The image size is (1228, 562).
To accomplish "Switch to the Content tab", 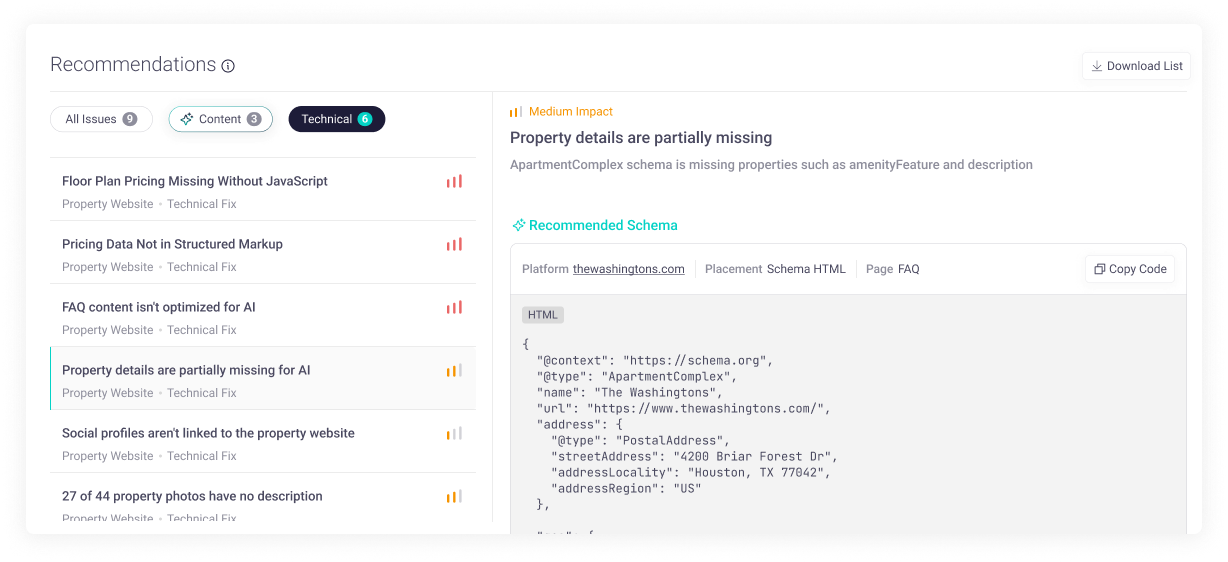I will pos(220,119).
